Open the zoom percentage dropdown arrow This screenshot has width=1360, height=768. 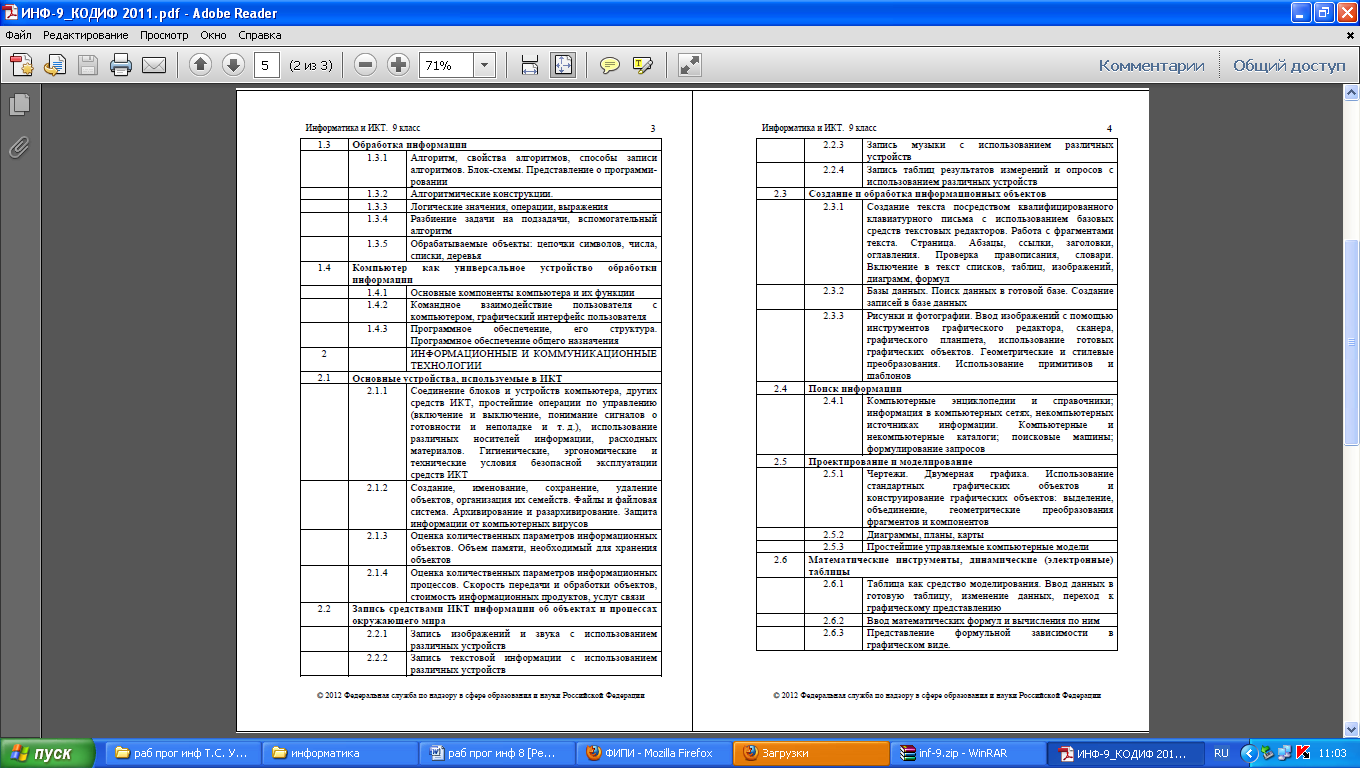coord(485,65)
